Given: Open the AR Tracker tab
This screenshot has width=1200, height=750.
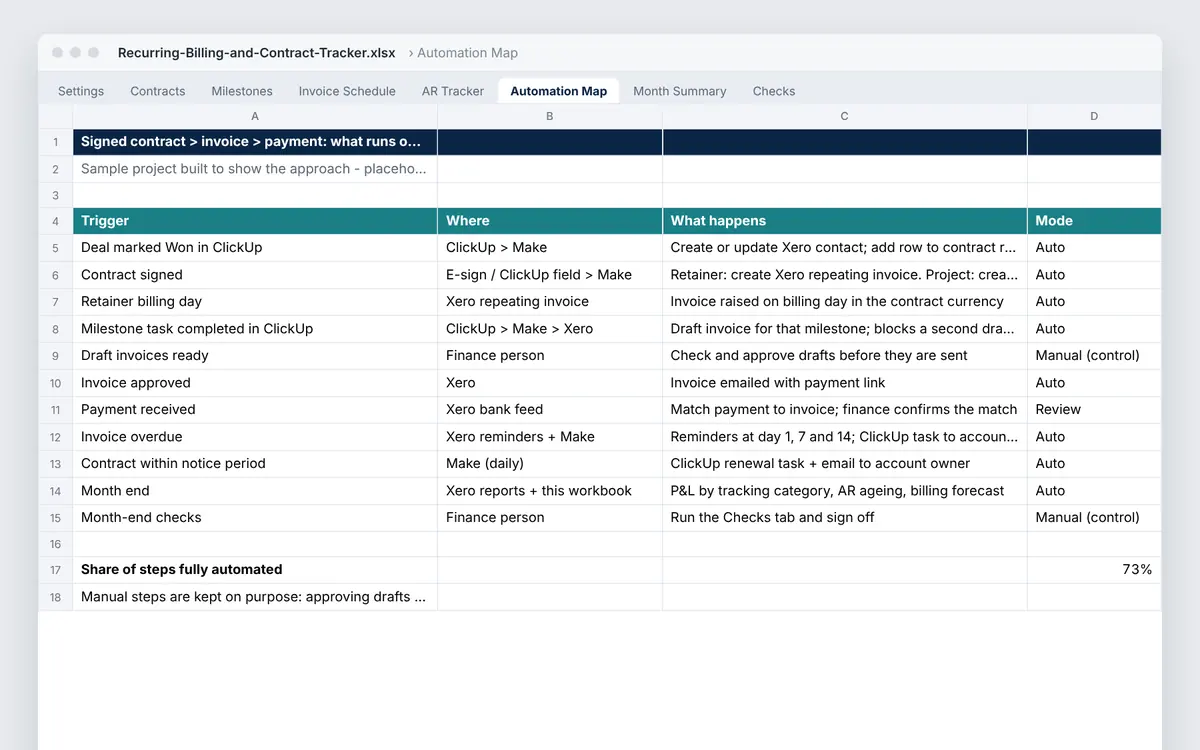Looking at the screenshot, I should click(453, 91).
